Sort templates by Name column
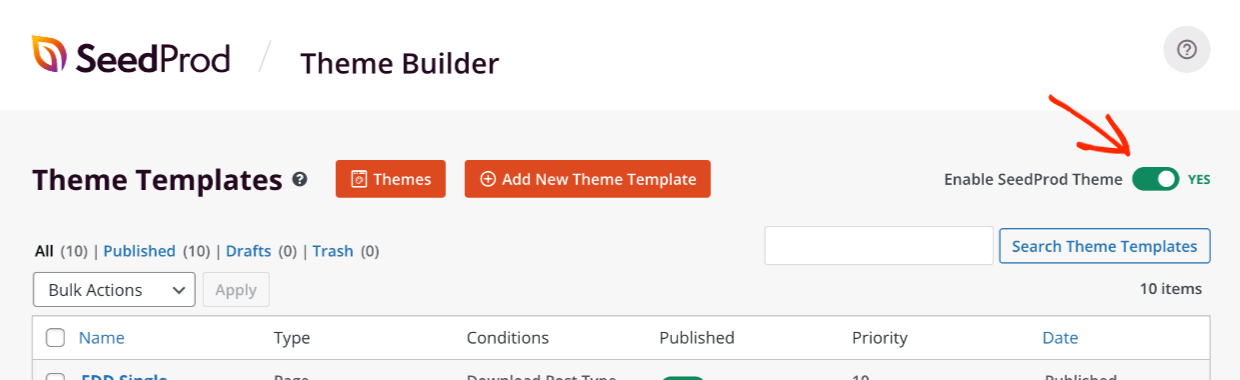The height and width of the screenshot is (380, 1240). (x=102, y=338)
